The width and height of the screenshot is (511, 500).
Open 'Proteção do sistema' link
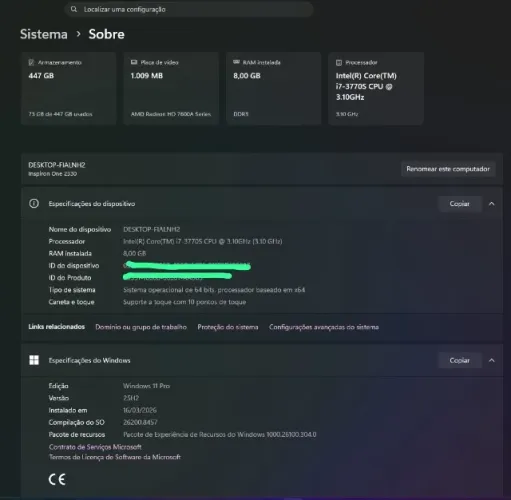[x=228, y=327]
